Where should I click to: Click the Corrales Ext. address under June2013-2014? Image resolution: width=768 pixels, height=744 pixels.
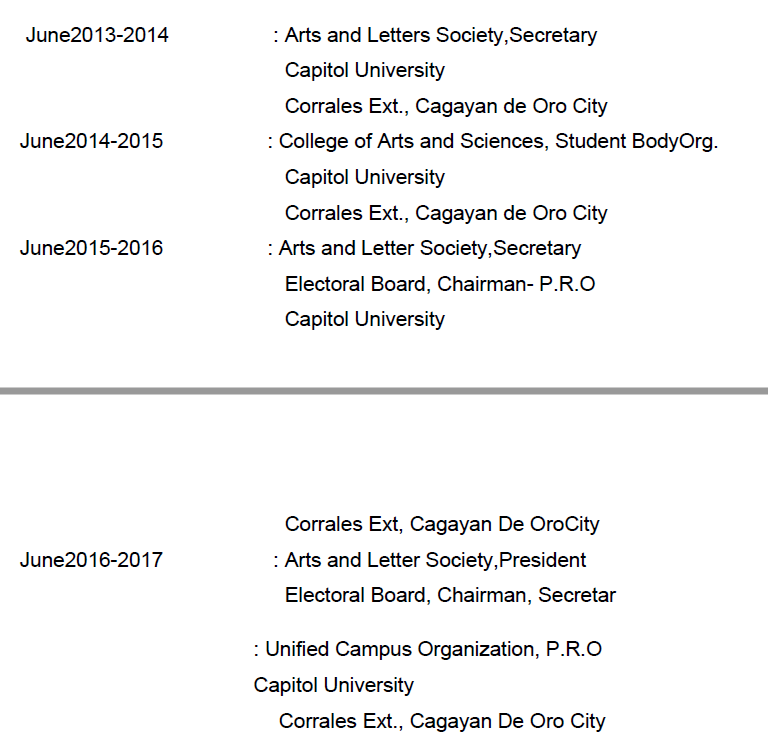pyautogui.click(x=446, y=106)
